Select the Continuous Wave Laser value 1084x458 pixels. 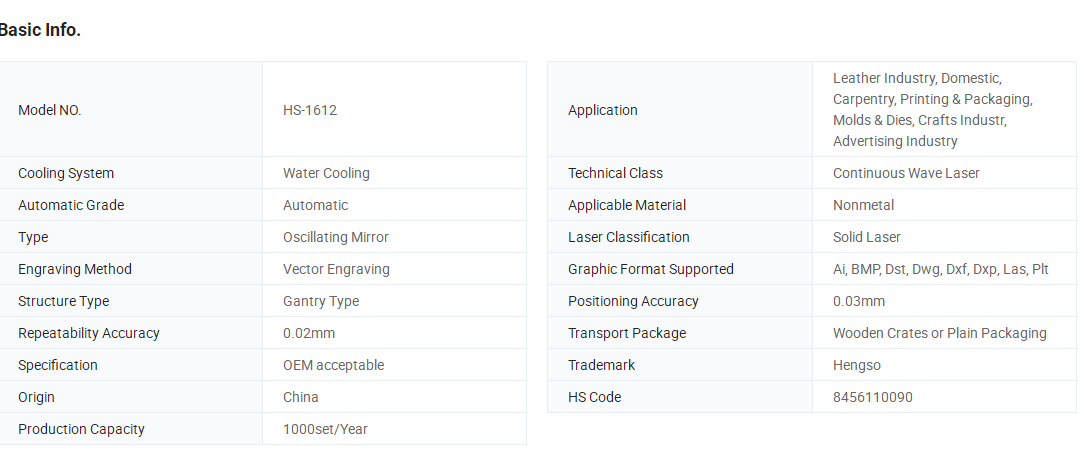[x=906, y=173]
